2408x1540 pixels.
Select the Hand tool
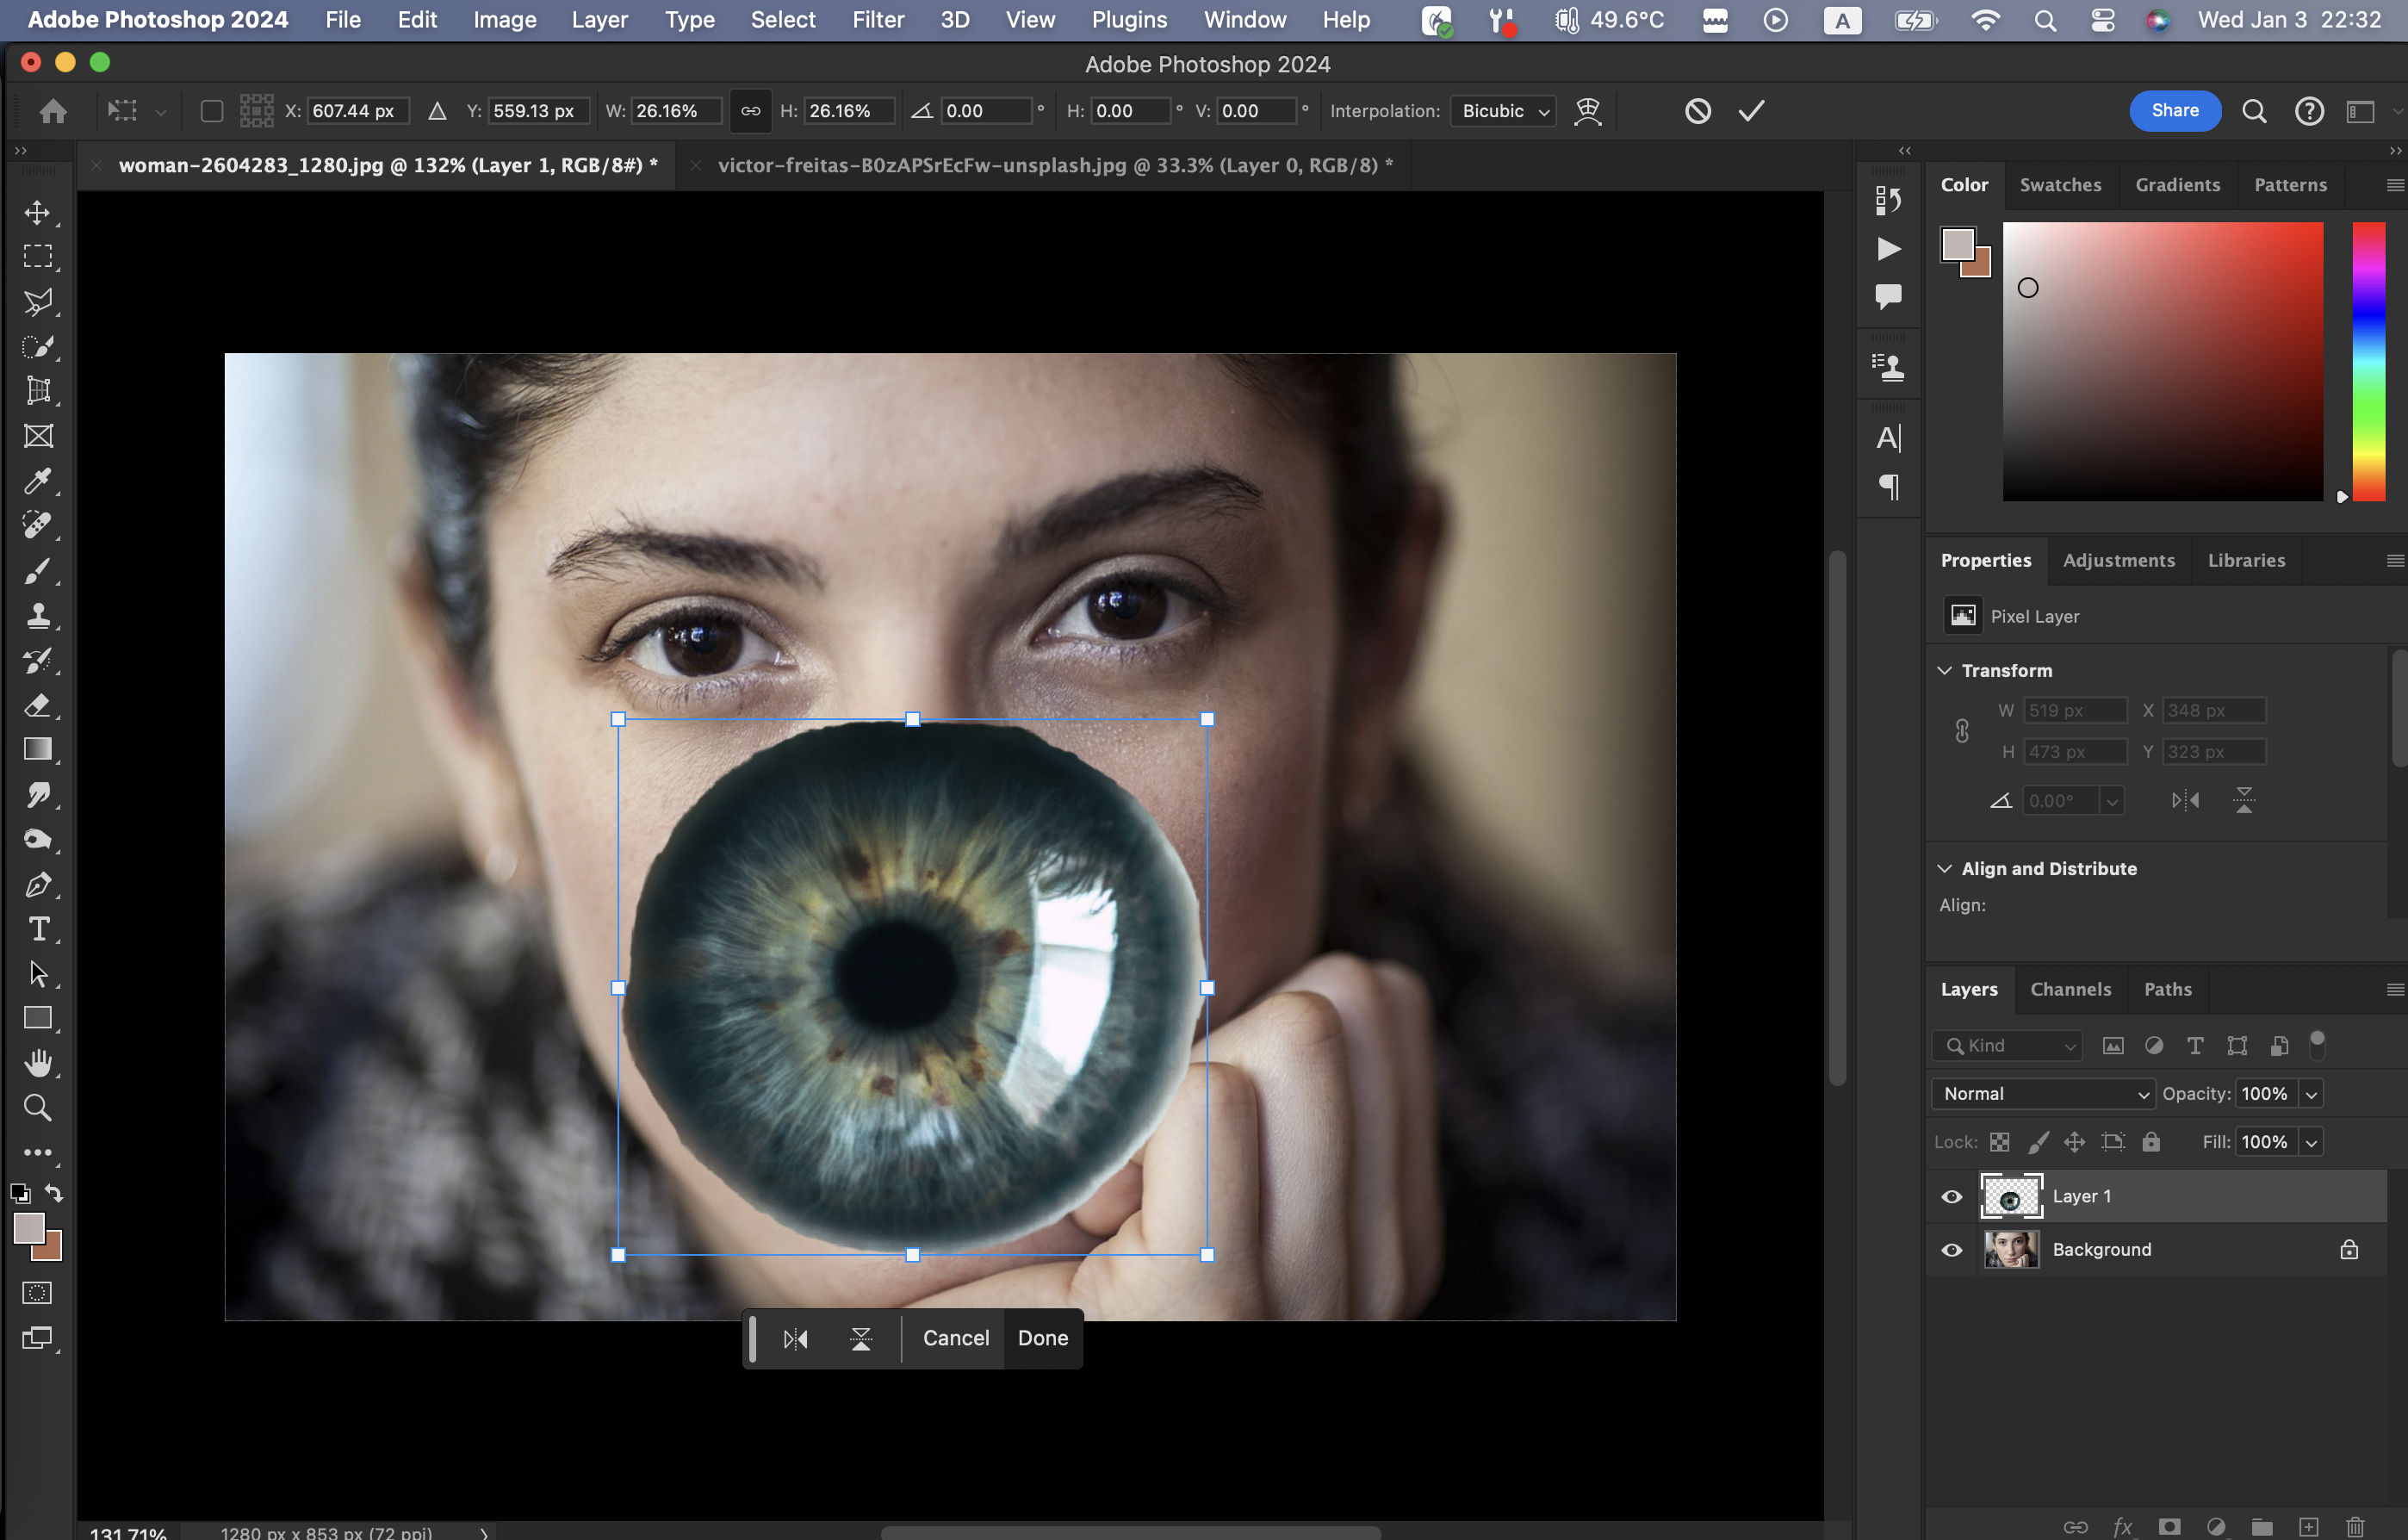(x=37, y=1063)
